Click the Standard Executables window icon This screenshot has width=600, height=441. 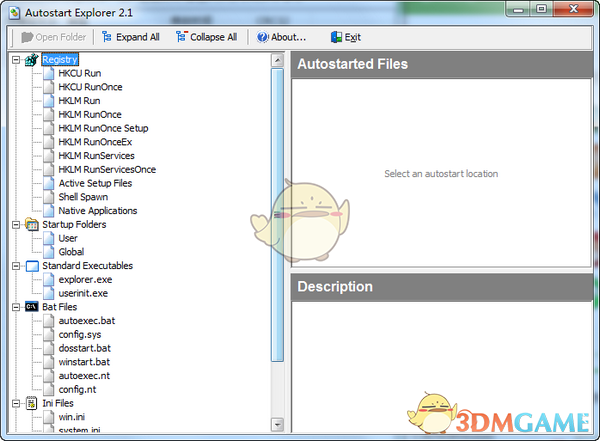click(x=32, y=266)
